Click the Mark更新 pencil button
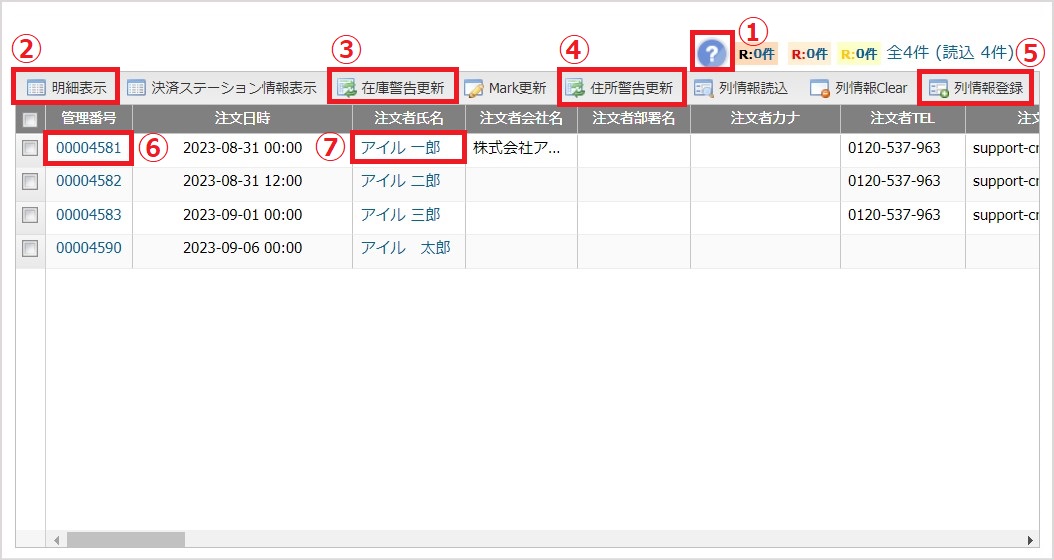Viewport: 1054px width, 560px height. pos(505,88)
